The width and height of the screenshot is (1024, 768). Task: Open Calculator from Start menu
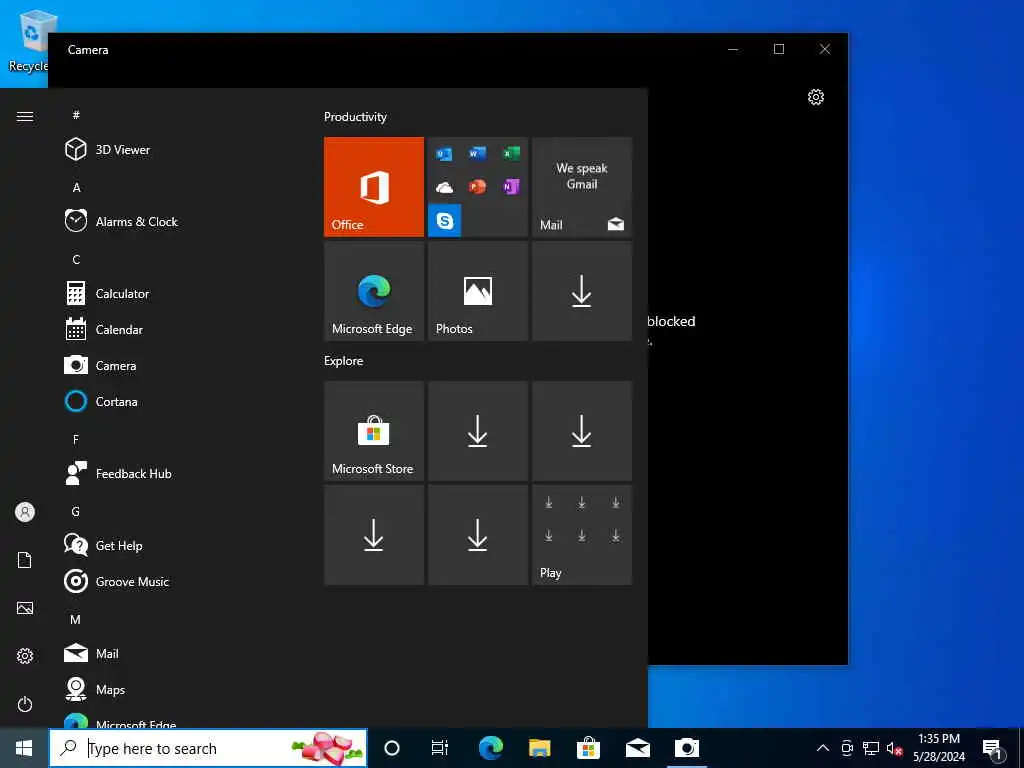coord(176,293)
